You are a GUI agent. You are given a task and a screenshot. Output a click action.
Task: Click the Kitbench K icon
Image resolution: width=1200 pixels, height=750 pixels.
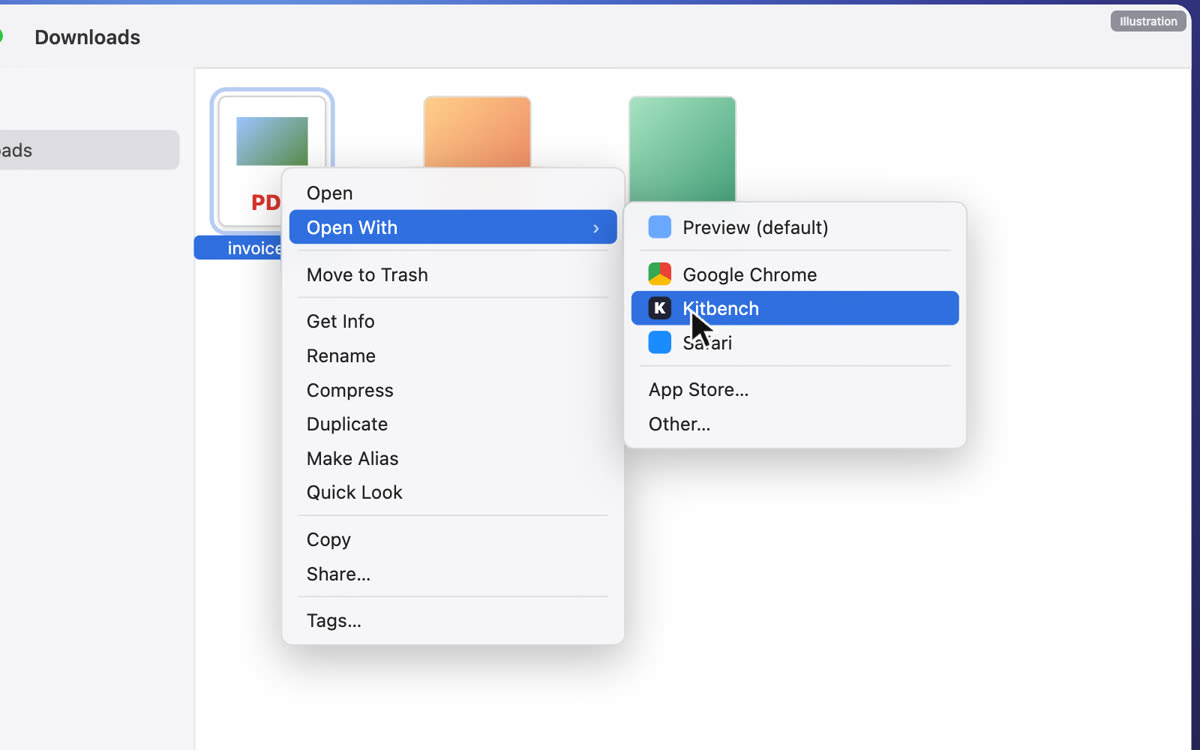(x=660, y=308)
